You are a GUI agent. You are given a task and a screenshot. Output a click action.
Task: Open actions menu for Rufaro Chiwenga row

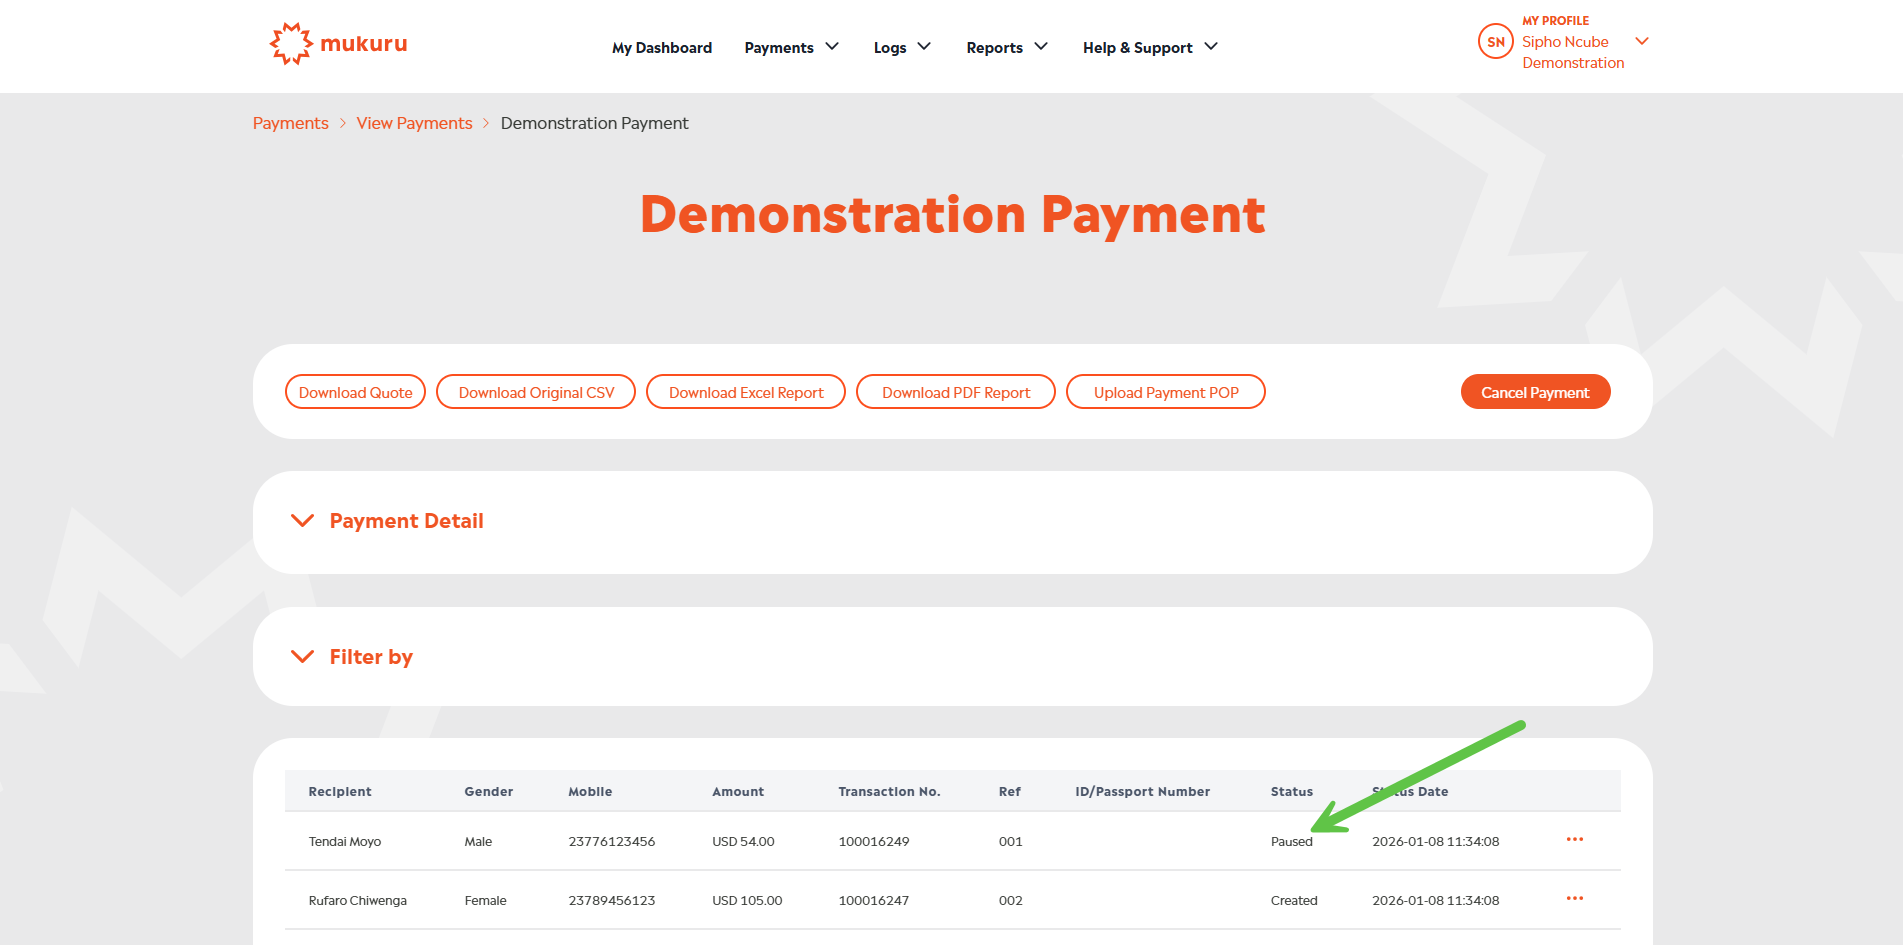click(x=1574, y=899)
